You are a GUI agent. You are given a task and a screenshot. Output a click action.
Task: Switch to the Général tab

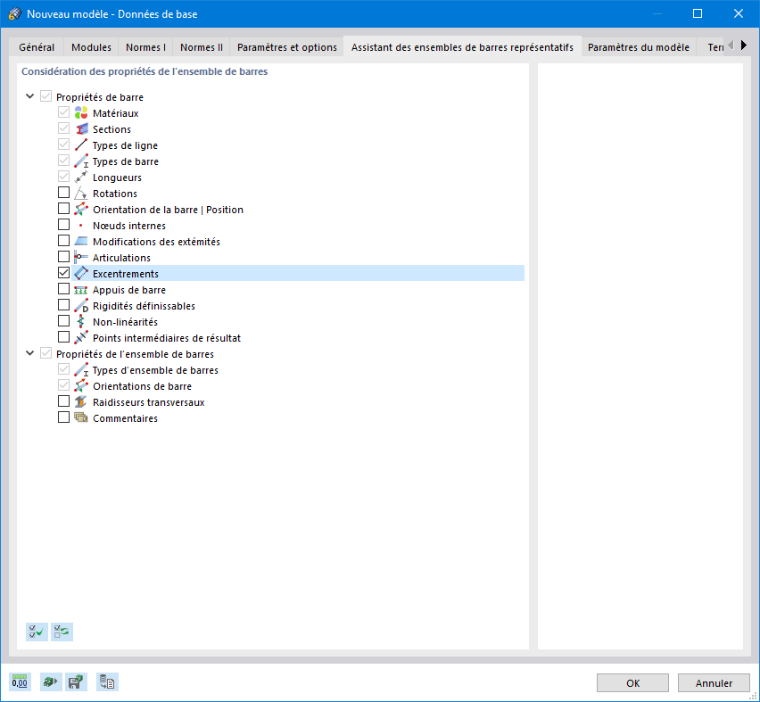tap(37, 47)
